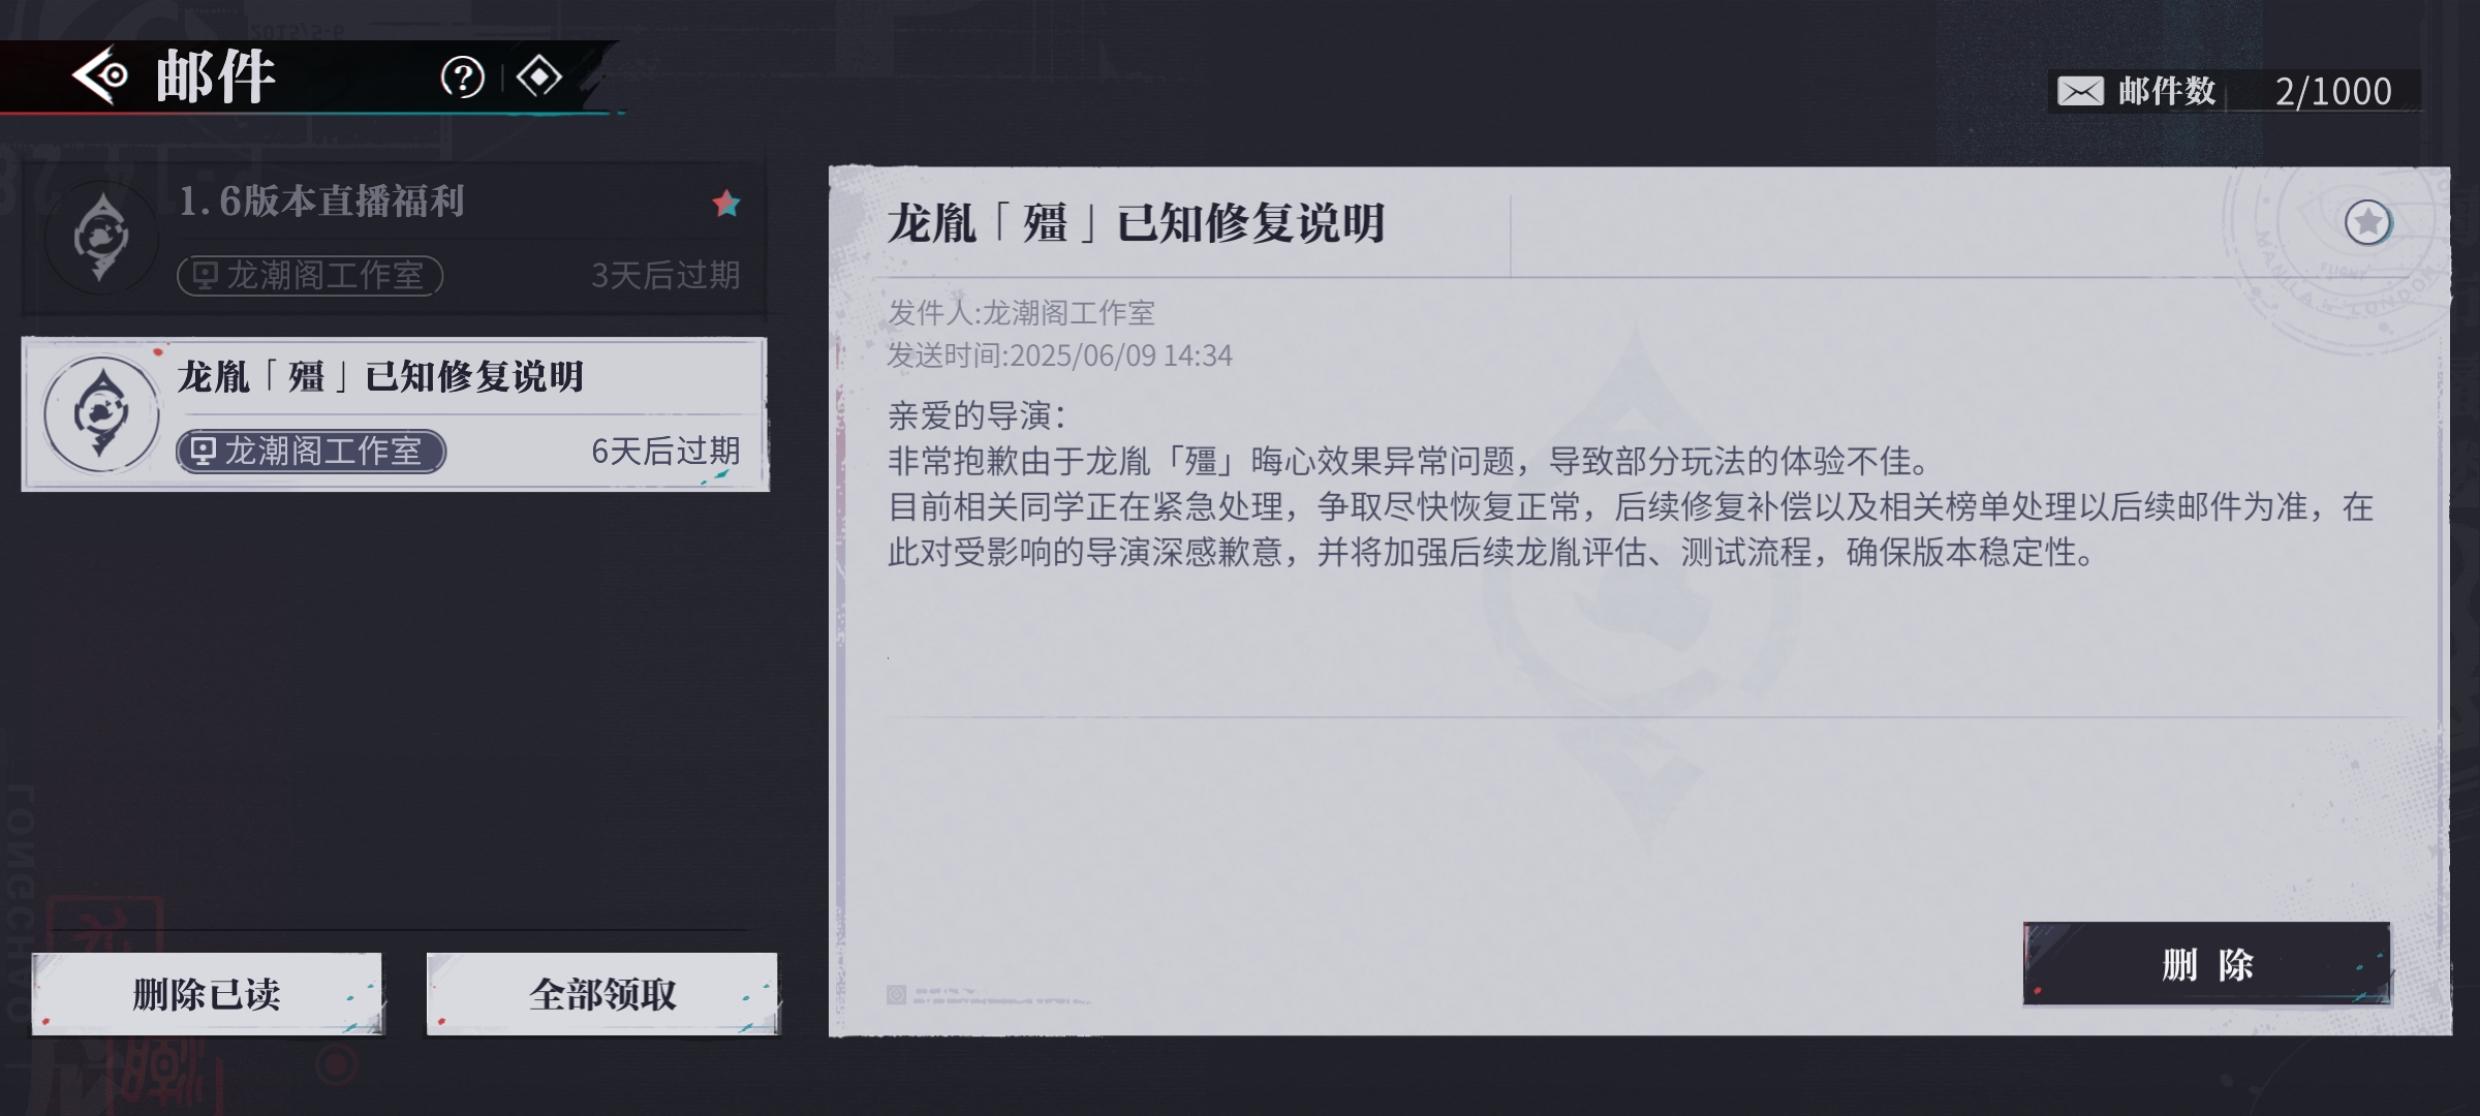The image size is (2480, 1116).
Task: Click the avatar icon of 1.6版本直播福利
Action: [x=101, y=238]
